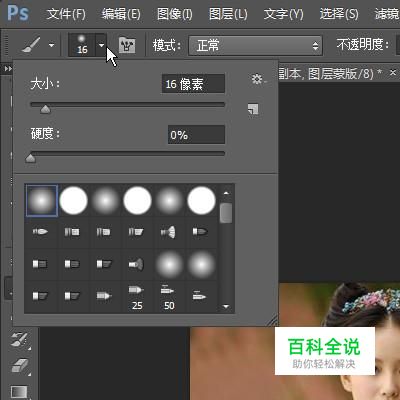
Task: Click the Ps application logo
Action: (18, 13)
